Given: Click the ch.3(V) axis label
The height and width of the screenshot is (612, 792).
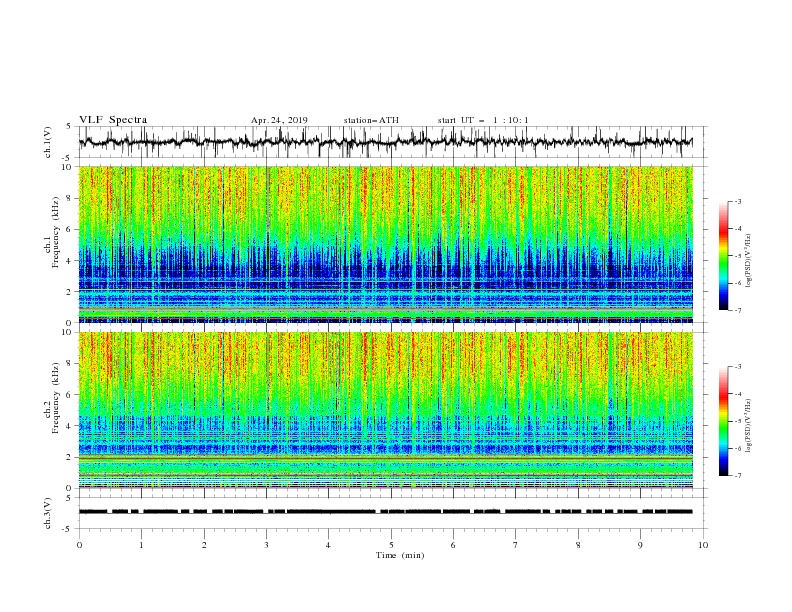Looking at the screenshot, I should pyautogui.click(x=48, y=513).
